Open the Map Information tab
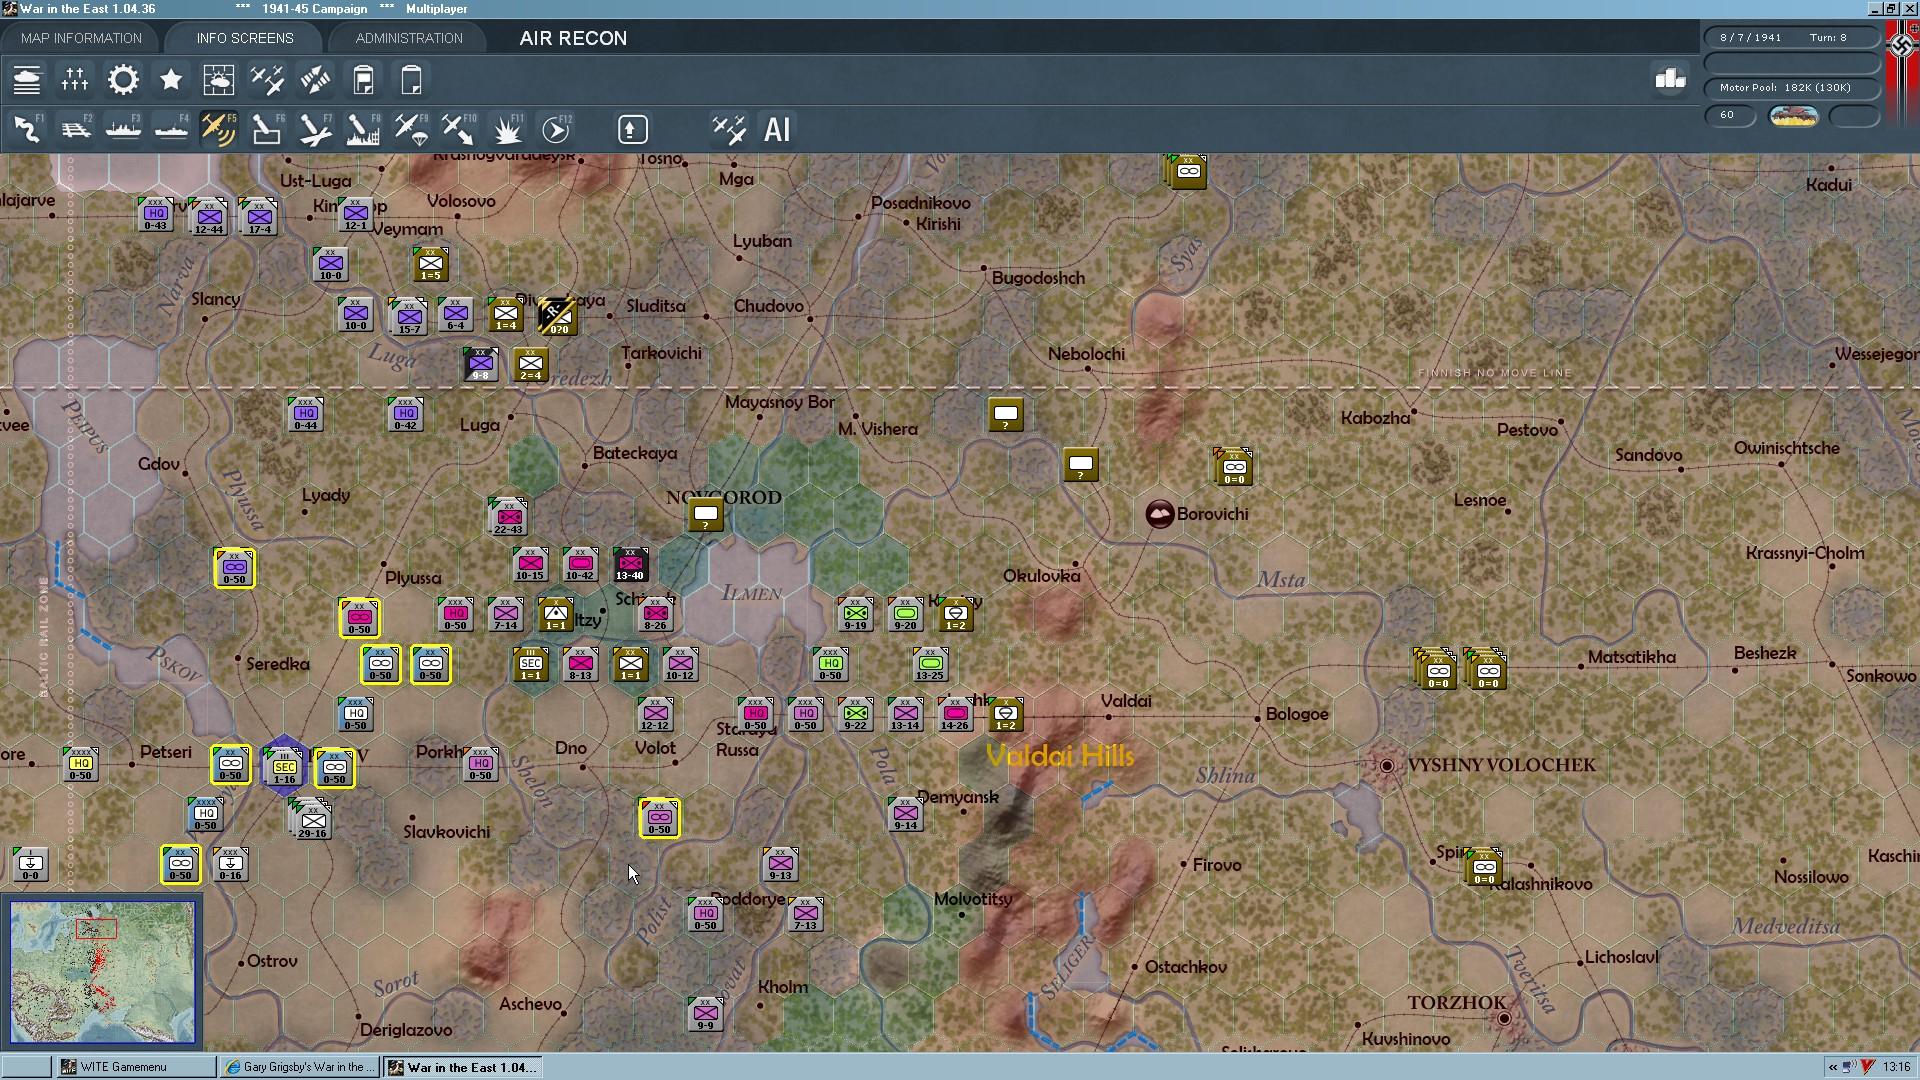Screen dimensions: 1920x1080 click(x=81, y=38)
